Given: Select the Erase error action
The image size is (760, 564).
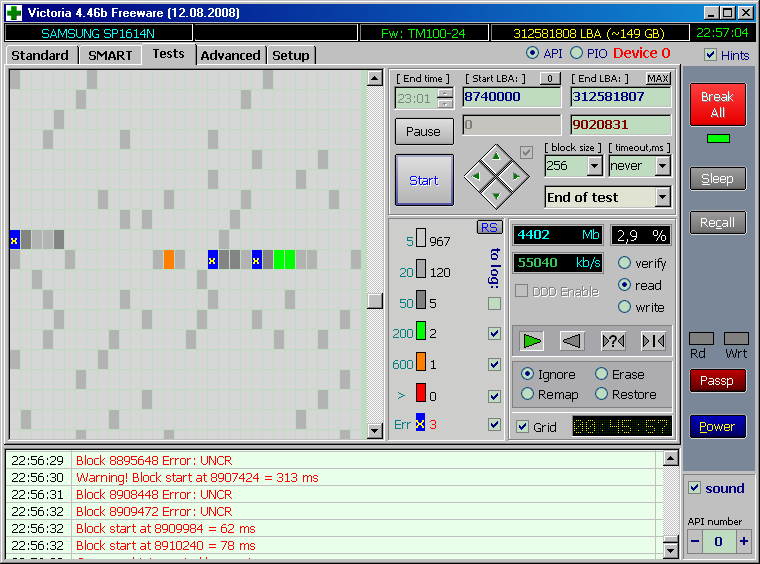Looking at the screenshot, I should pos(602,374).
